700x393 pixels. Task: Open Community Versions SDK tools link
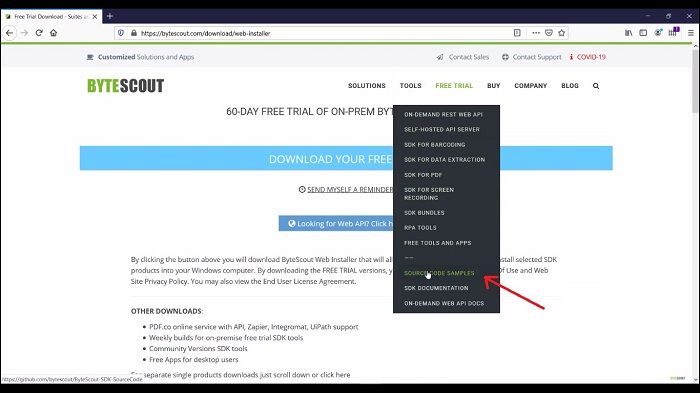198,348
